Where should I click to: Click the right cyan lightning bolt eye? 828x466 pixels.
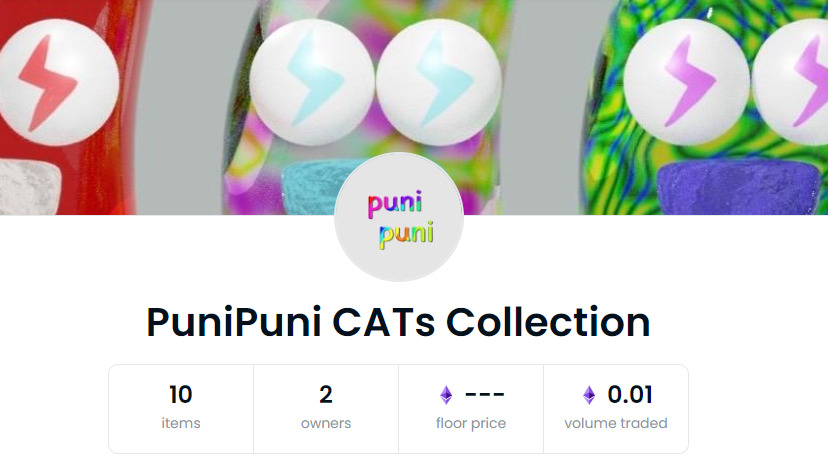(438, 82)
